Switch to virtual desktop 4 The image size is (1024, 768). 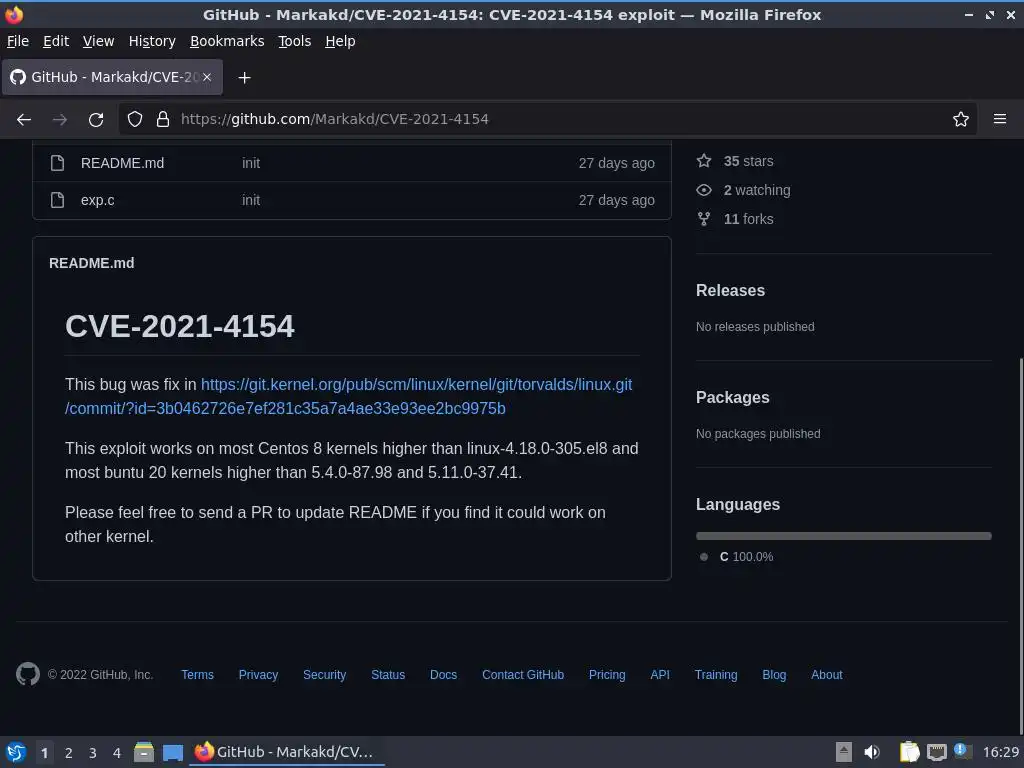click(x=117, y=752)
